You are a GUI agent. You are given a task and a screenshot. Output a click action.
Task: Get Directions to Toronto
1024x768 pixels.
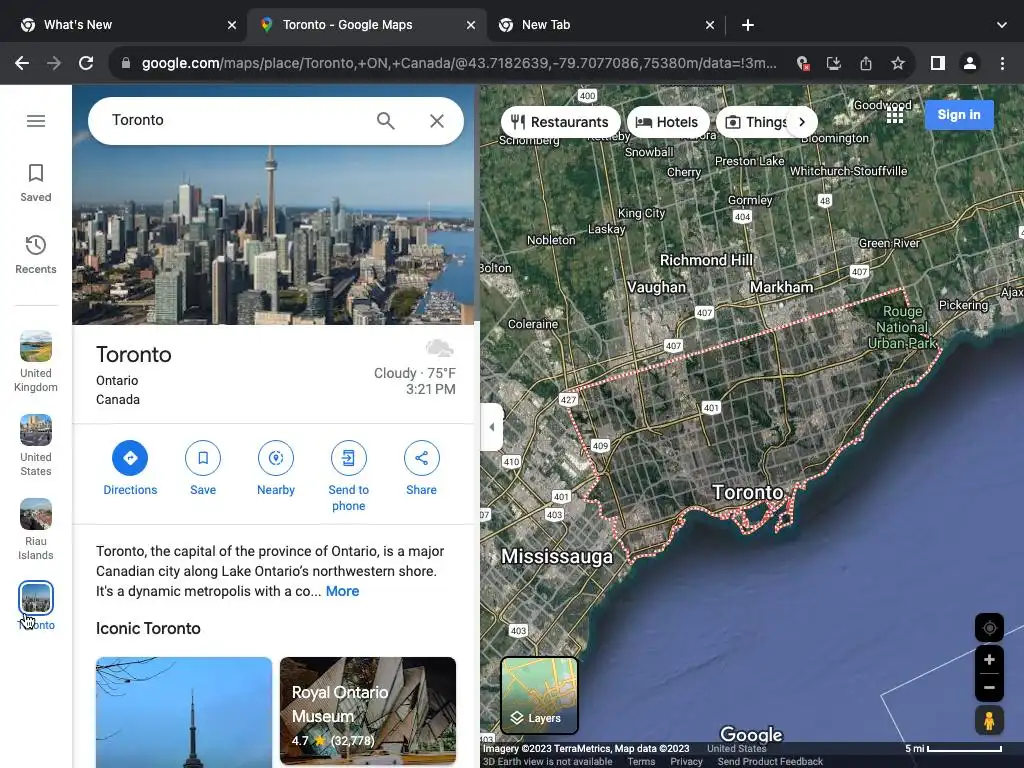(130, 468)
